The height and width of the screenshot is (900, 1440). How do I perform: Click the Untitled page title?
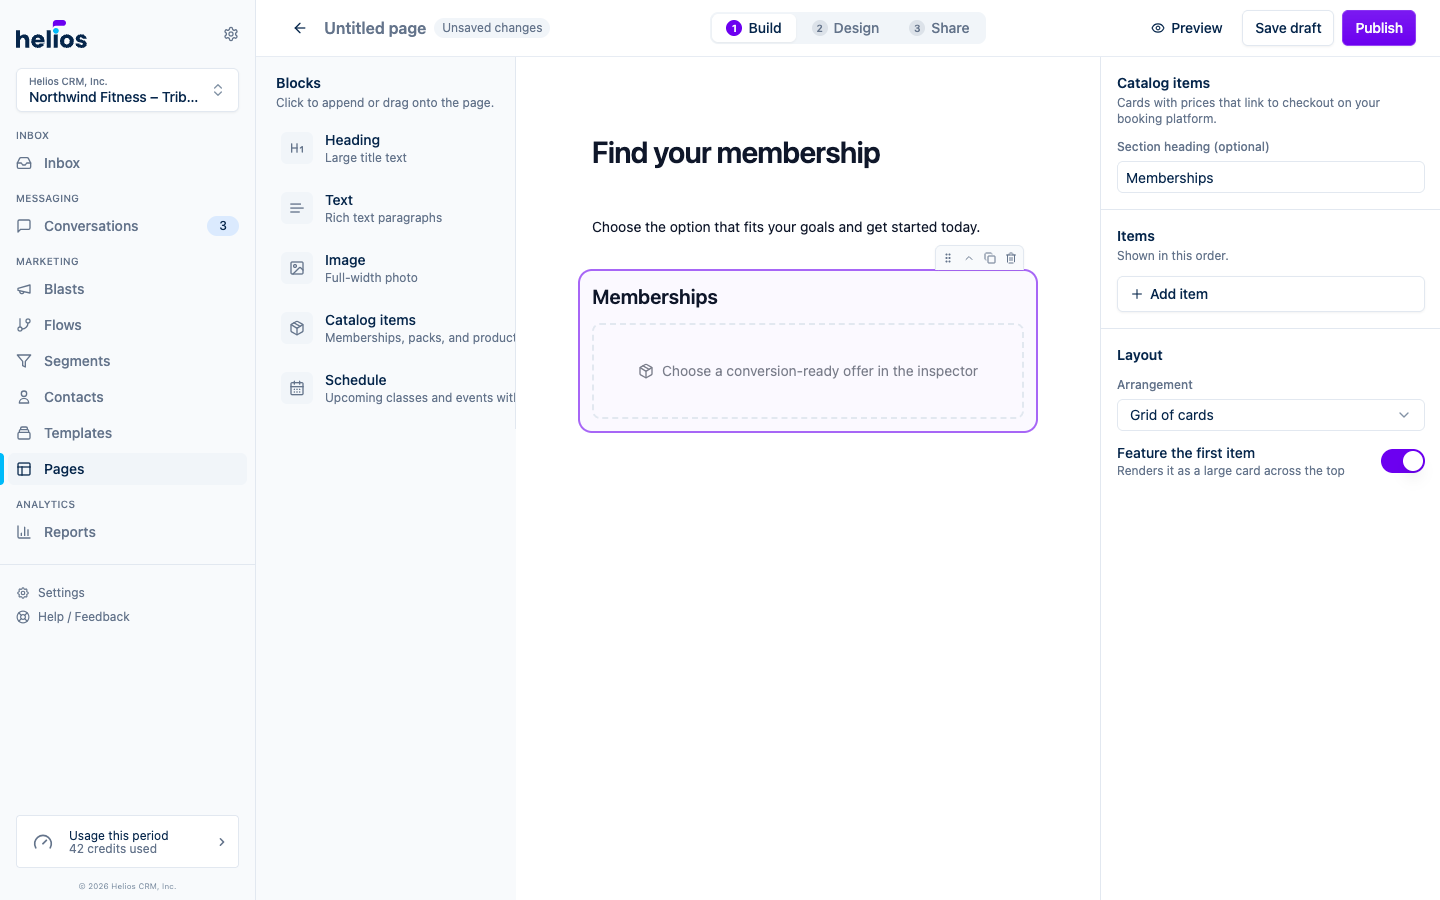point(375,28)
